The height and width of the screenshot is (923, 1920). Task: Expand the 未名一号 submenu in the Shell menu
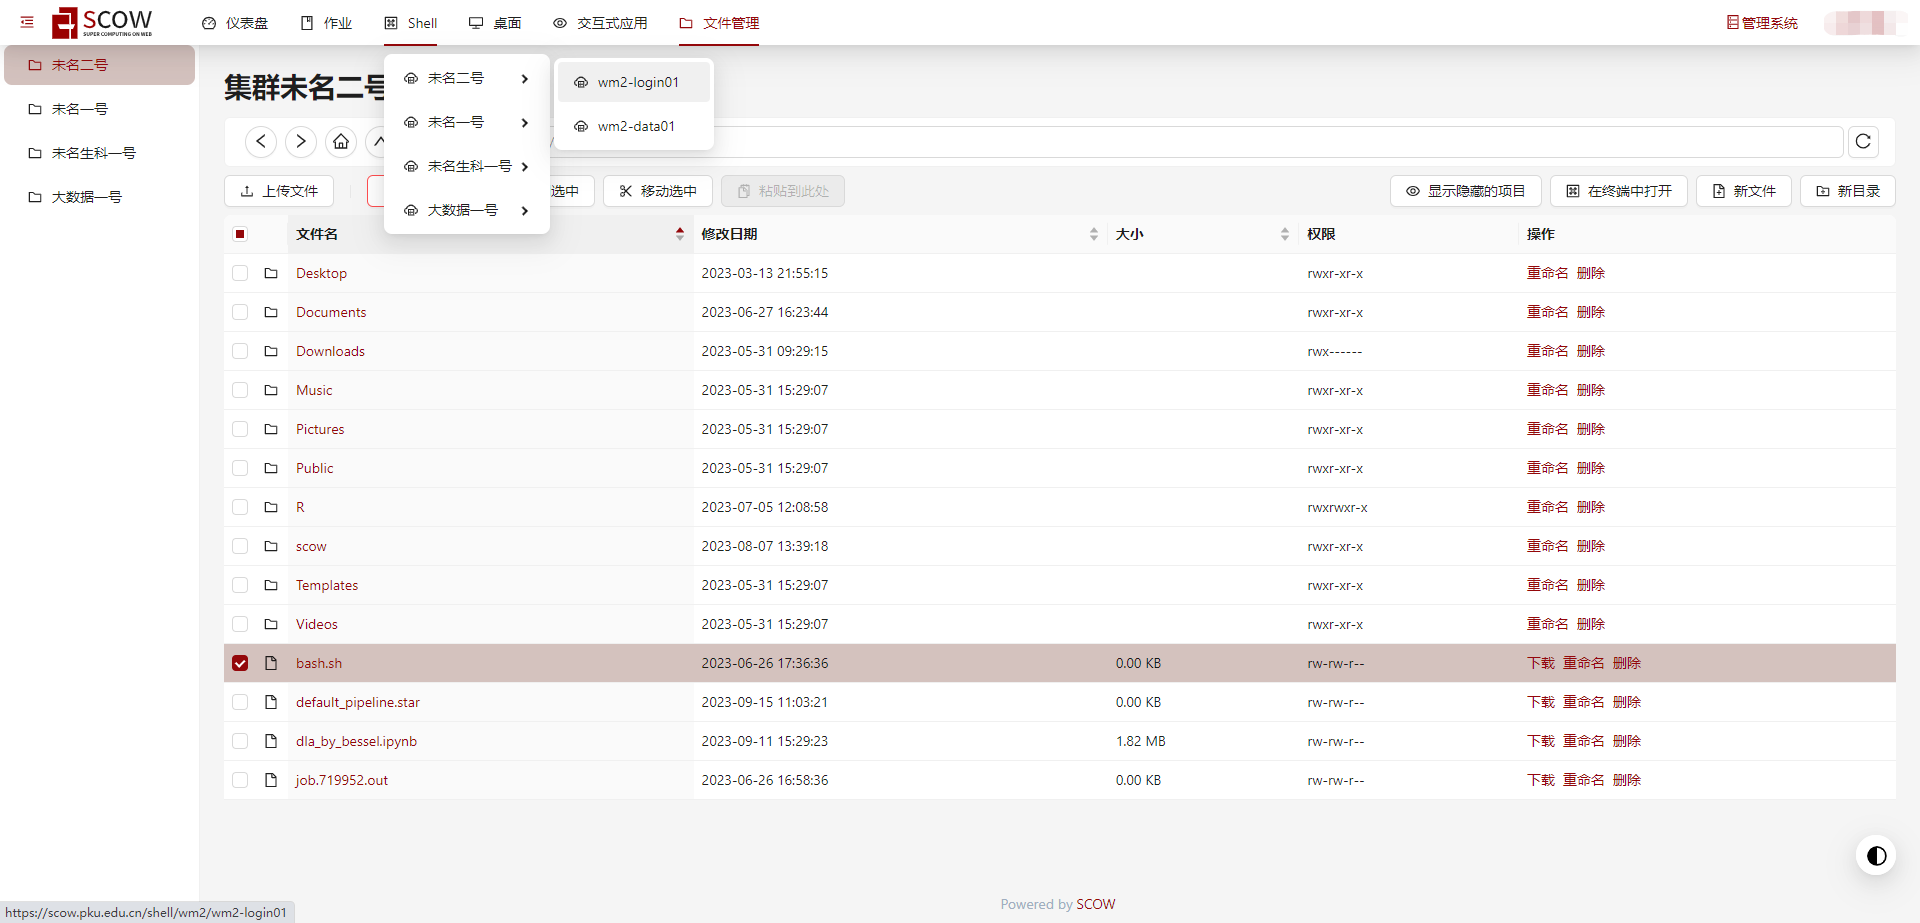tap(466, 122)
